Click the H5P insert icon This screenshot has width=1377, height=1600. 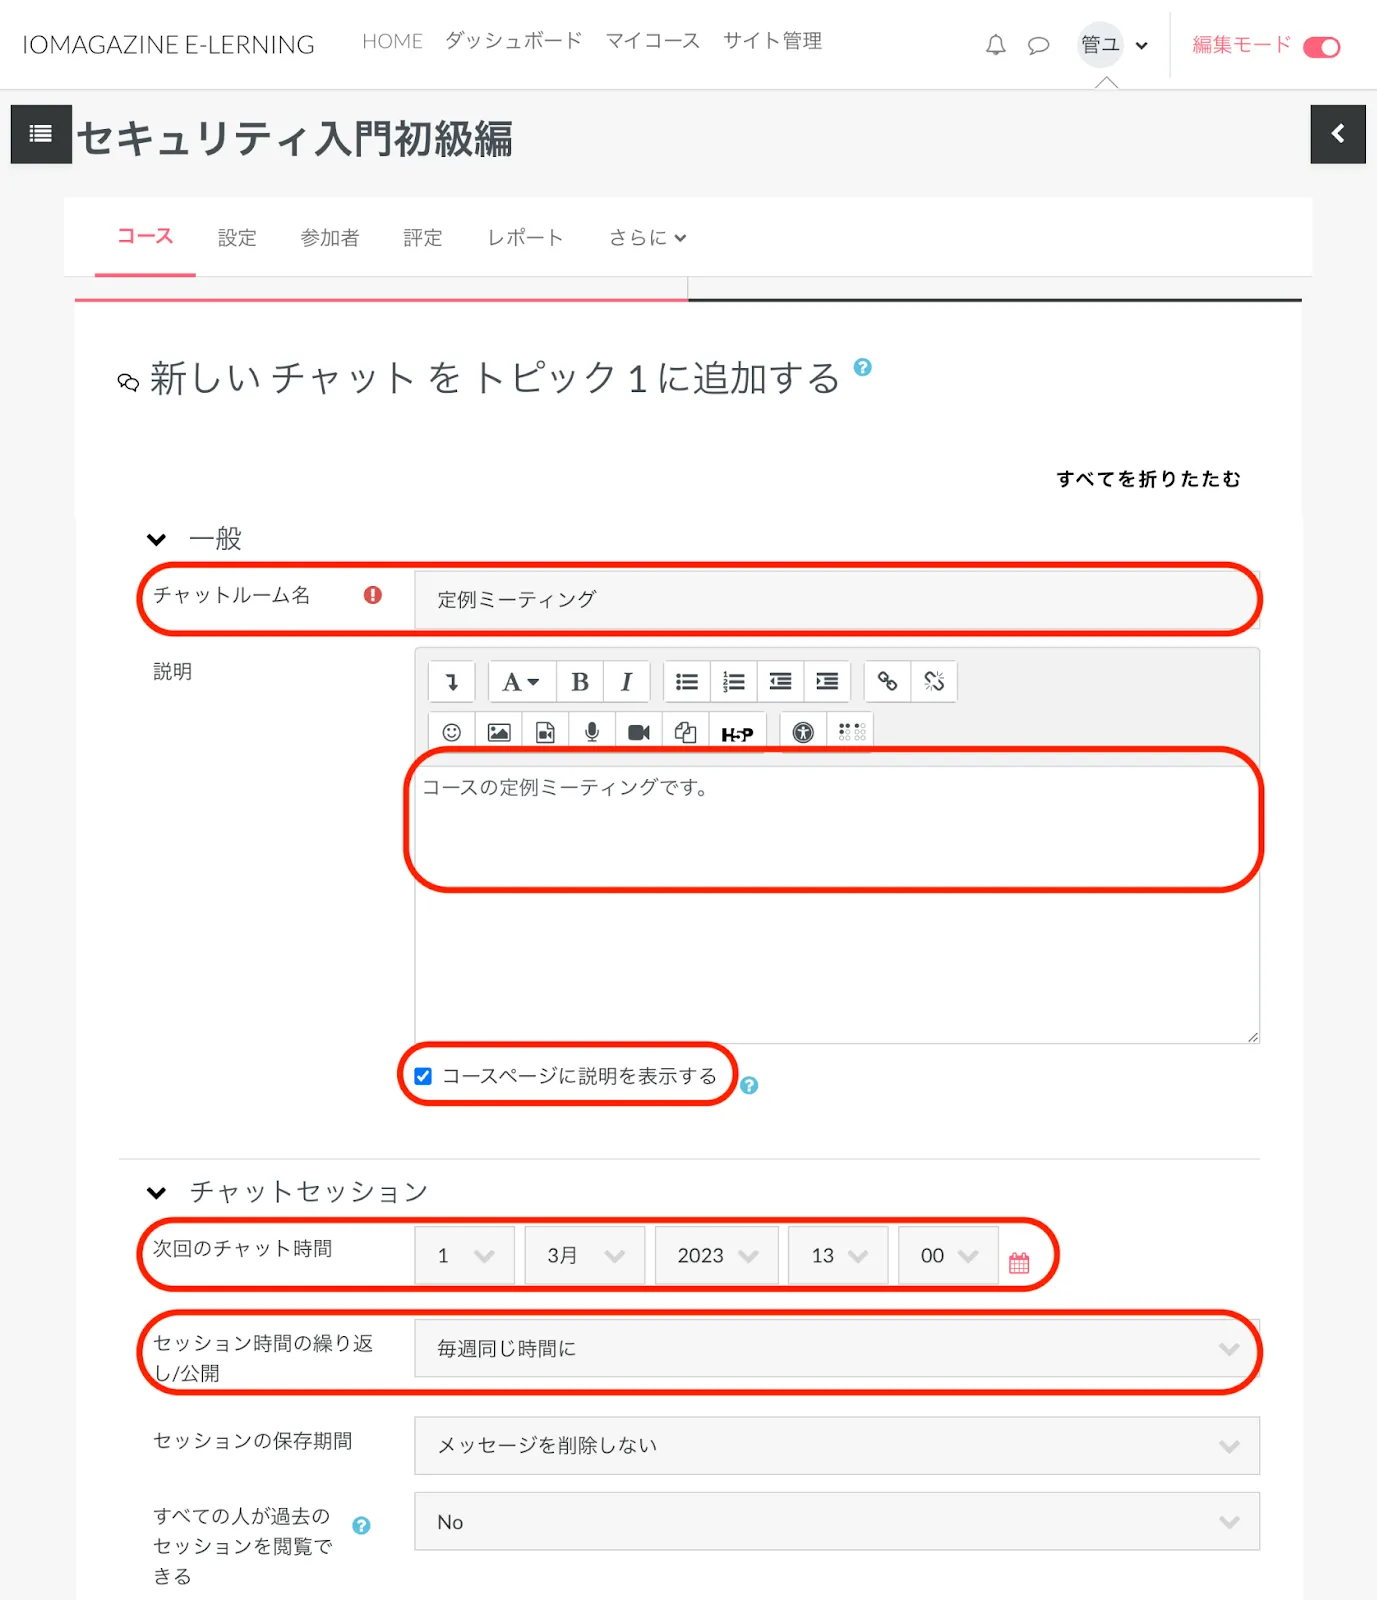[737, 733]
